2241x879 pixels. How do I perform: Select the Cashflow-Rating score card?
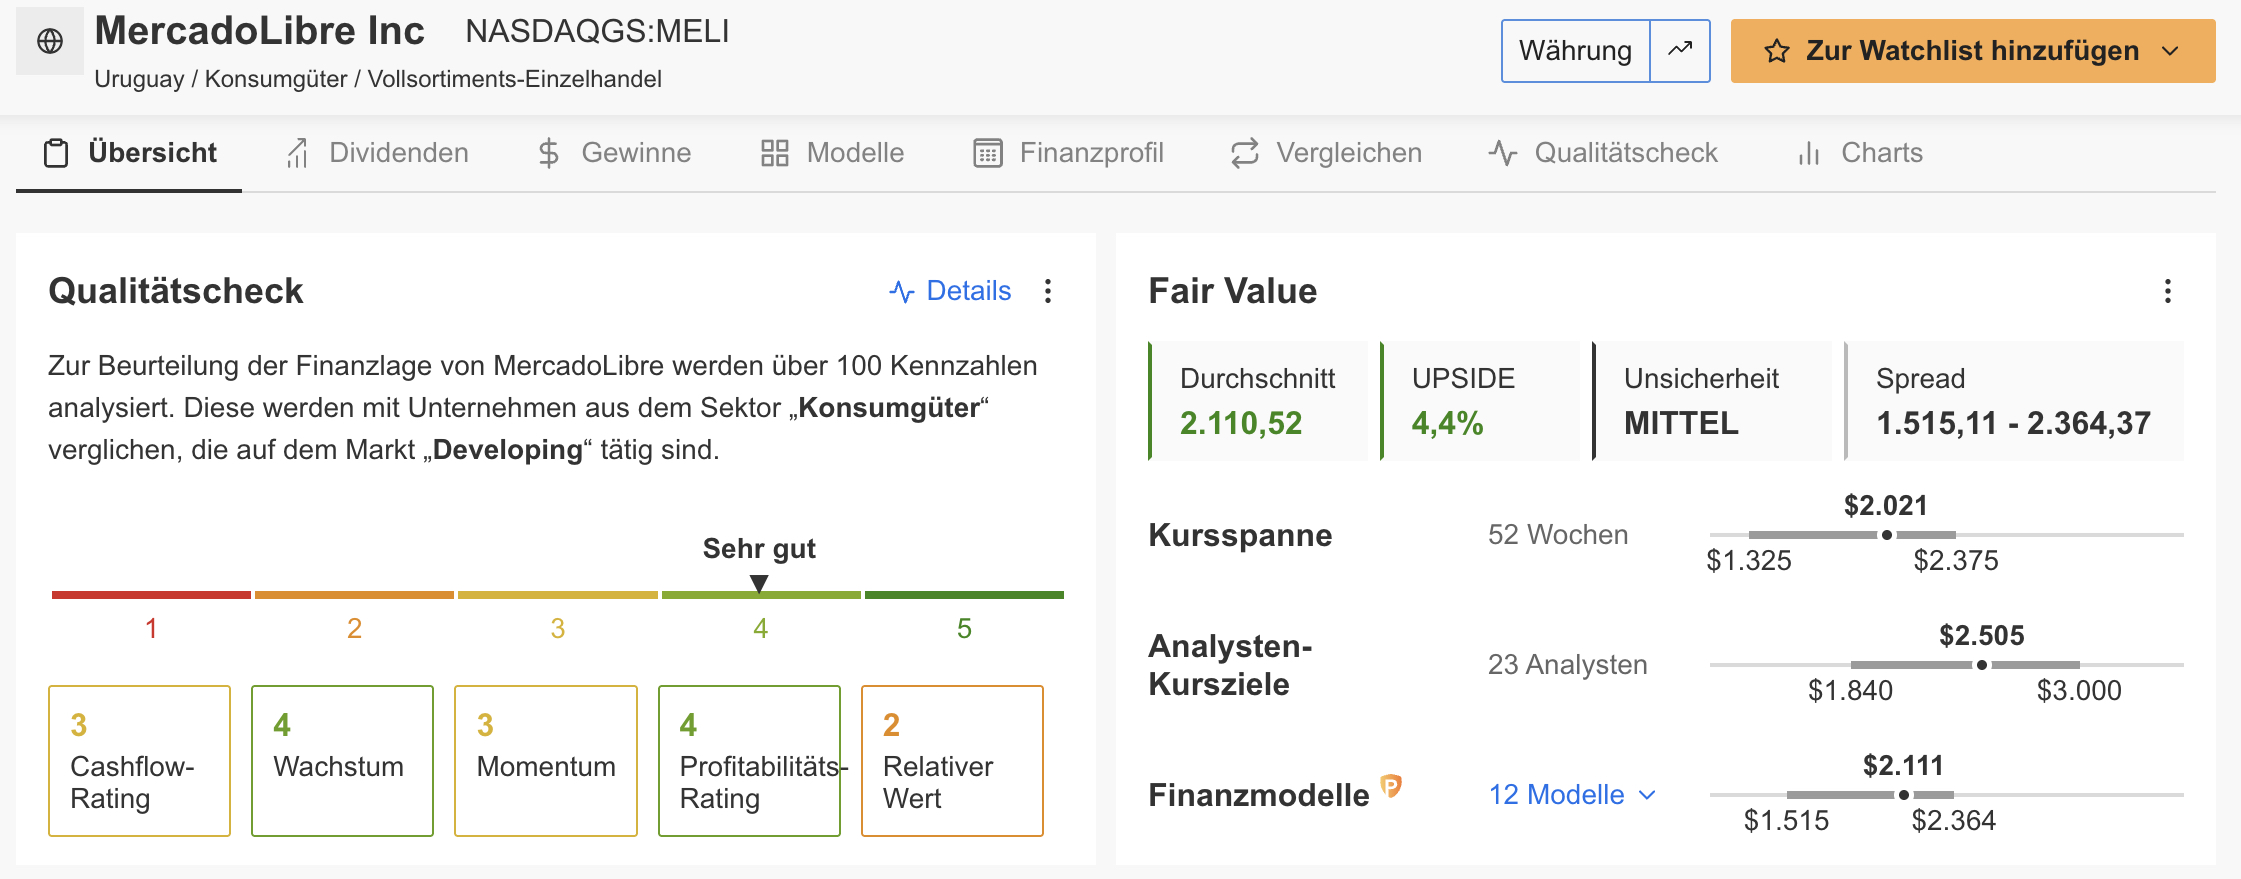[x=139, y=761]
